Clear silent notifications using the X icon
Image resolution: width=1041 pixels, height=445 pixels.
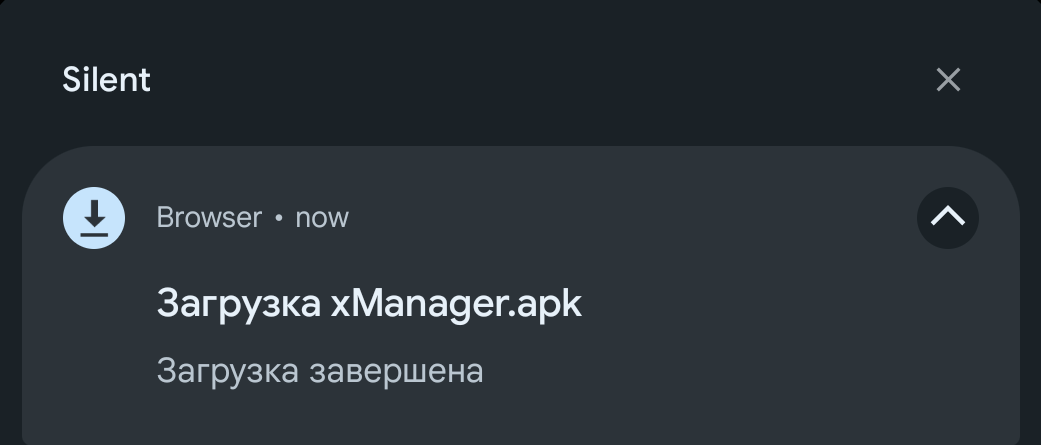(x=947, y=80)
